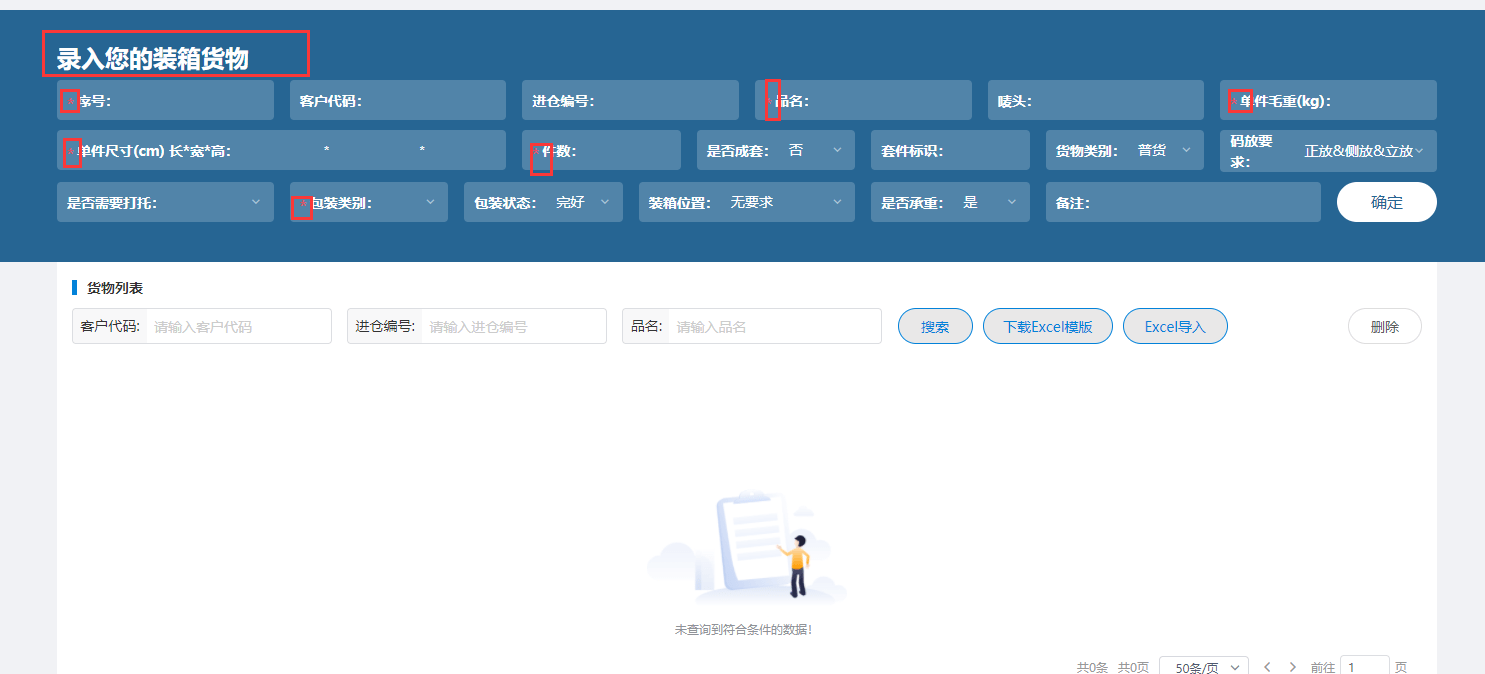Screen dimensions: 1485x674
Task: Click the 请输入进仓编号 filter field
Action: point(512,327)
